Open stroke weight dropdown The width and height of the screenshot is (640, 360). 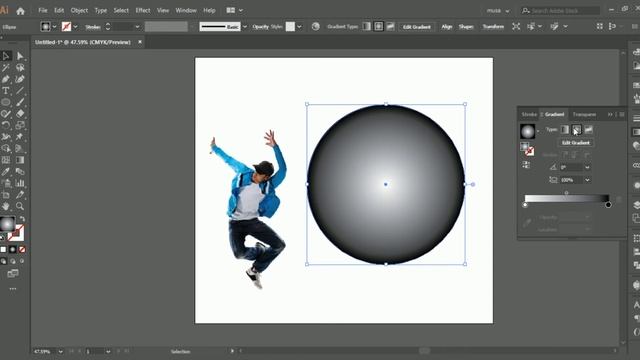click(x=137, y=27)
